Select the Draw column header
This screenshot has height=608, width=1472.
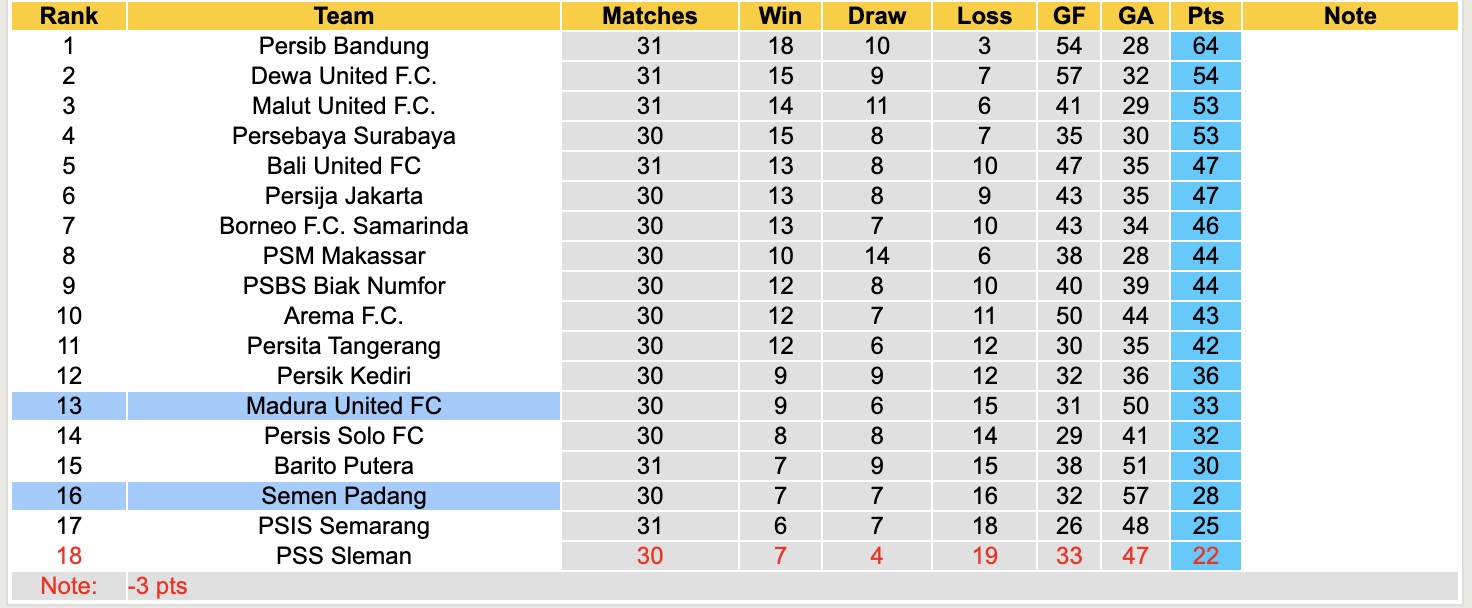[x=876, y=16]
